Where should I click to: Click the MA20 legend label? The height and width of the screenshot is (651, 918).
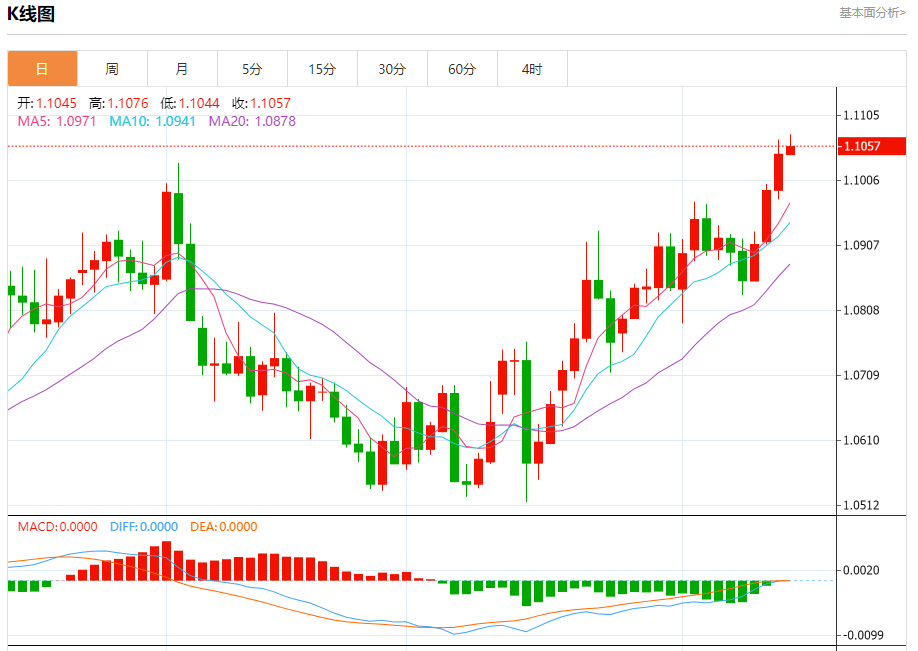click(252, 121)
